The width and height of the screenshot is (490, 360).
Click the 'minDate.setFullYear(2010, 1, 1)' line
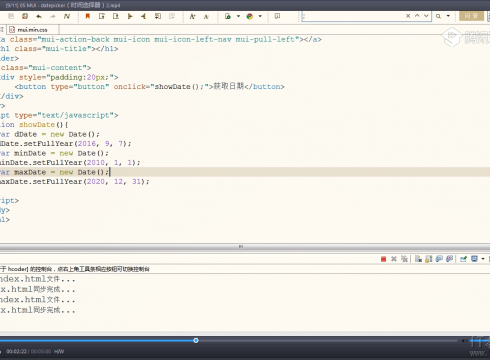coord(70,163)
